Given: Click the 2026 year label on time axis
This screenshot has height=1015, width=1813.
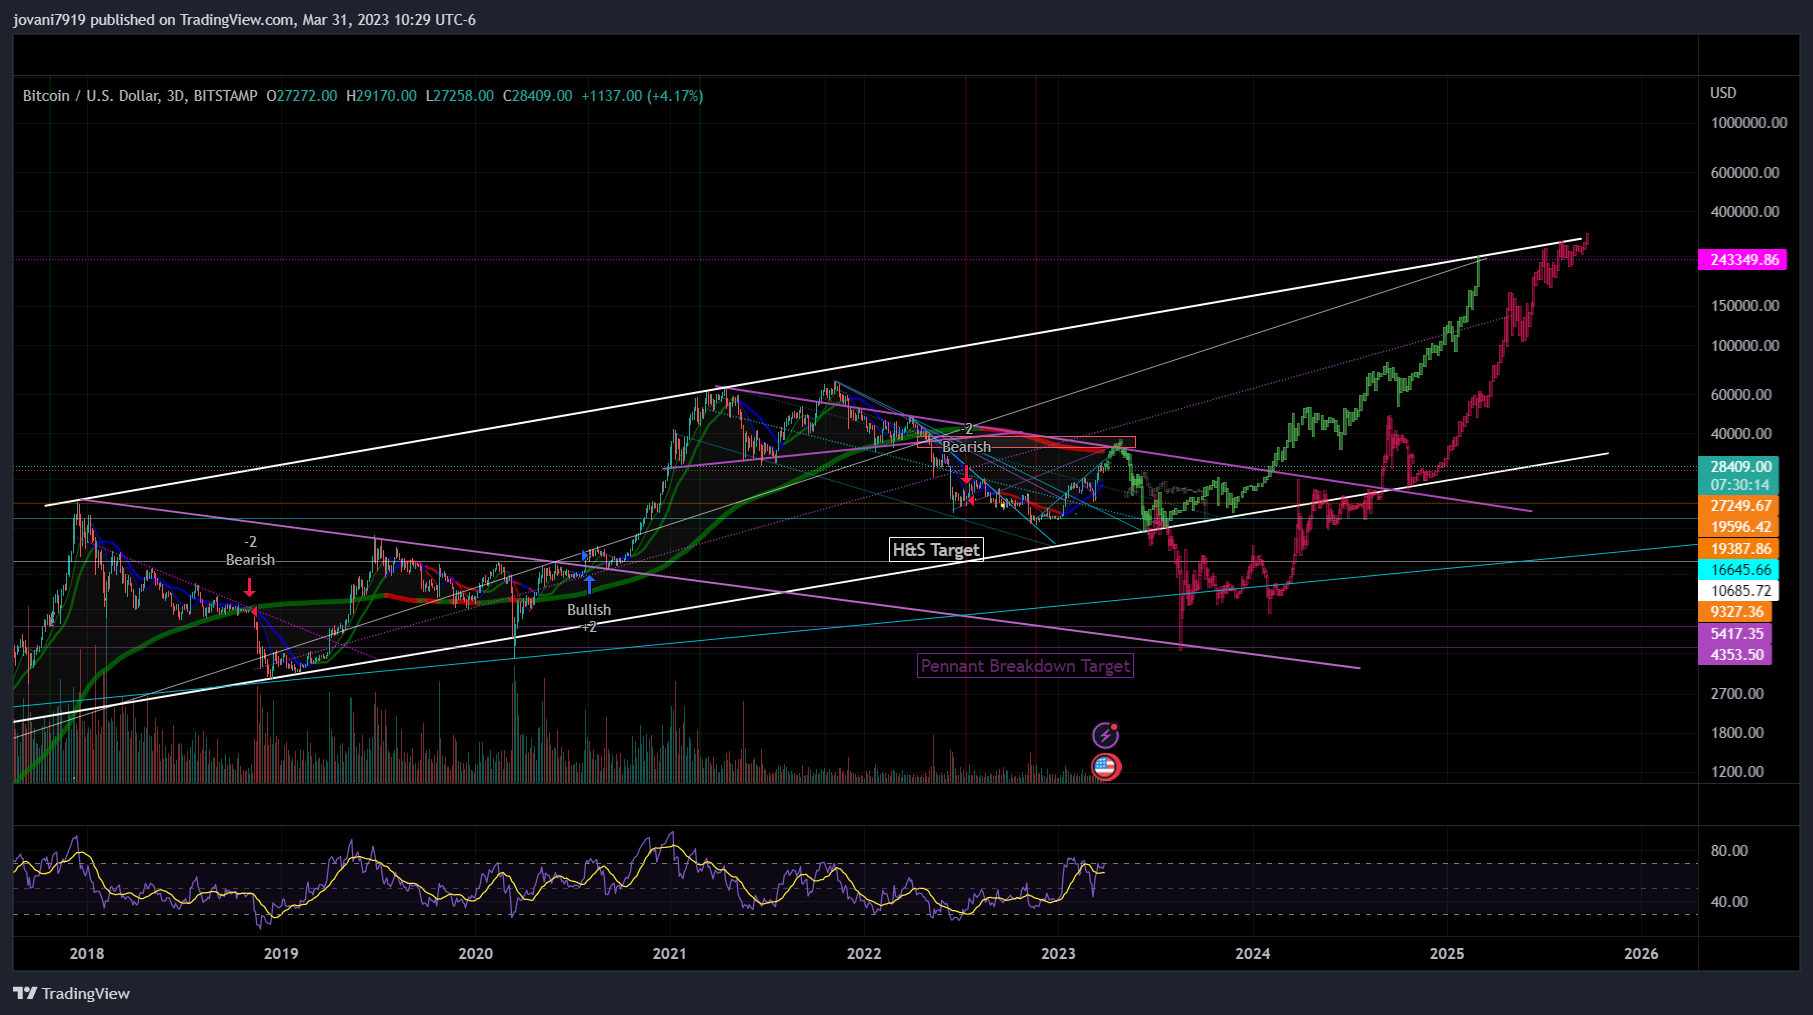Looking at the screenshot, I should pos(1641,954).
